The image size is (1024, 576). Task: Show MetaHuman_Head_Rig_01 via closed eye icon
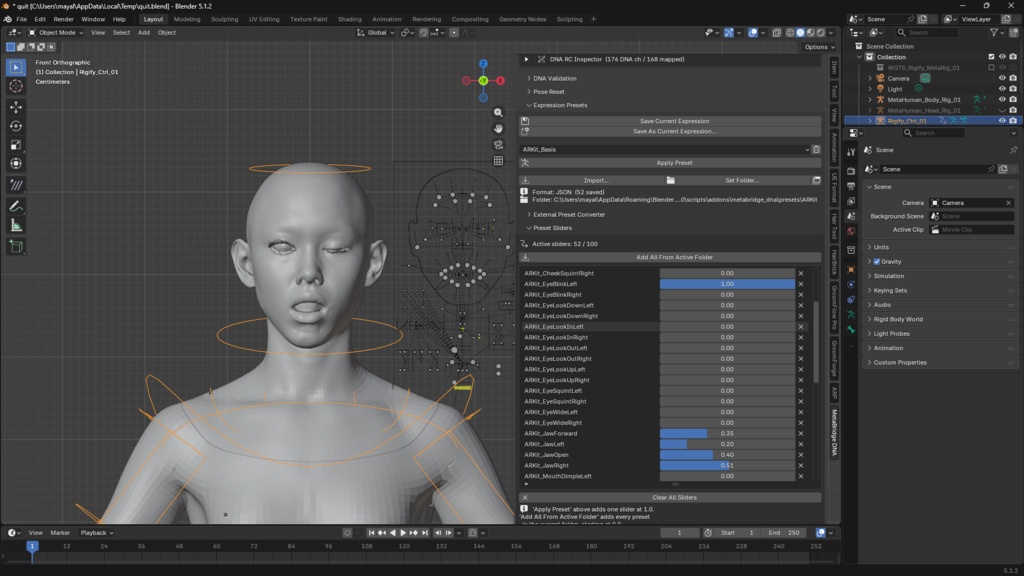pyautogui.click(x=1002, y=110)
